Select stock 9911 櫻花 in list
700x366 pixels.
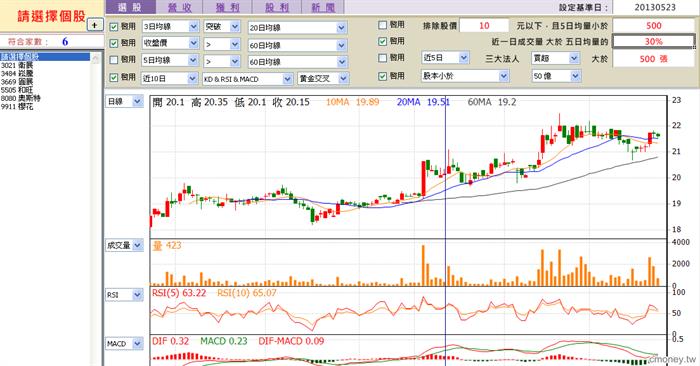[17, 107]
